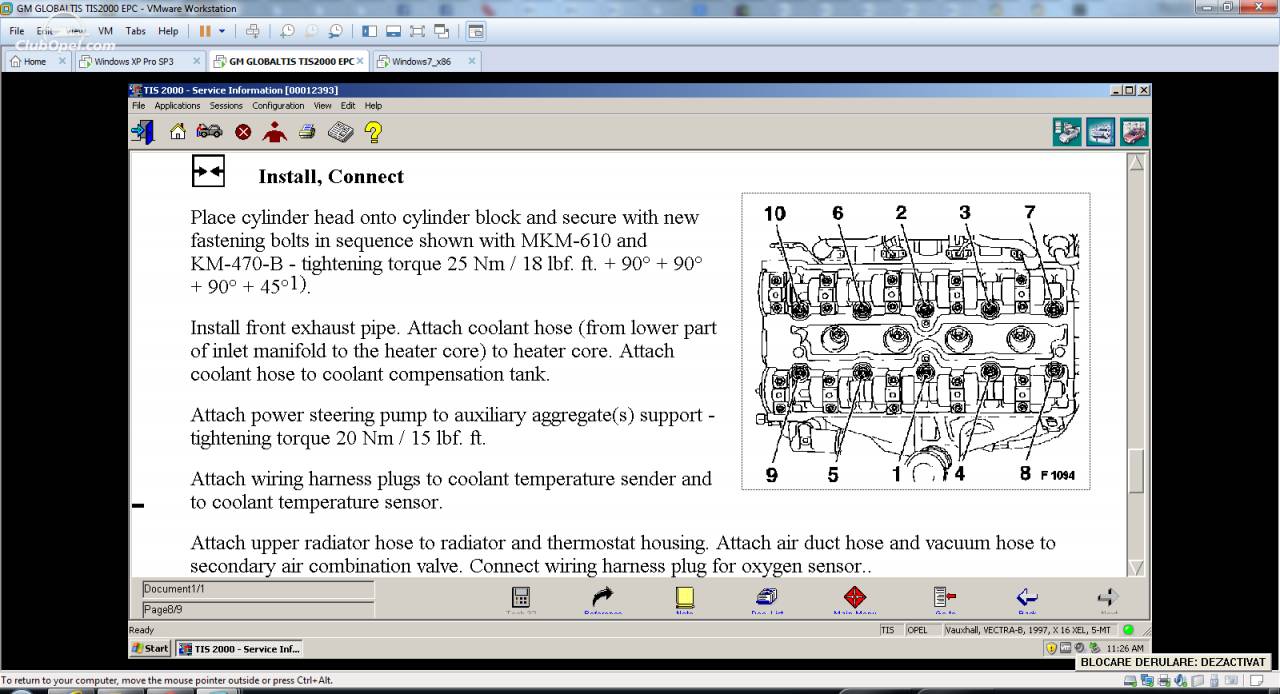1280x694 pixels.
Task: Click the first teal car icon, top right
Action: [1067, 132]
